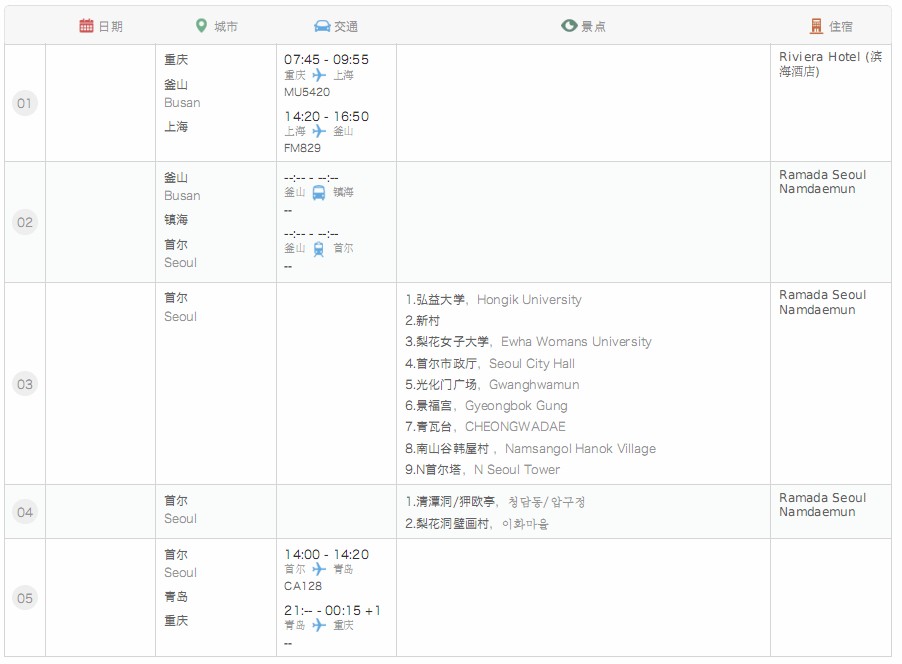Click the bus icon from 釜山 to 镇海
902x664 pixels.
319,192
